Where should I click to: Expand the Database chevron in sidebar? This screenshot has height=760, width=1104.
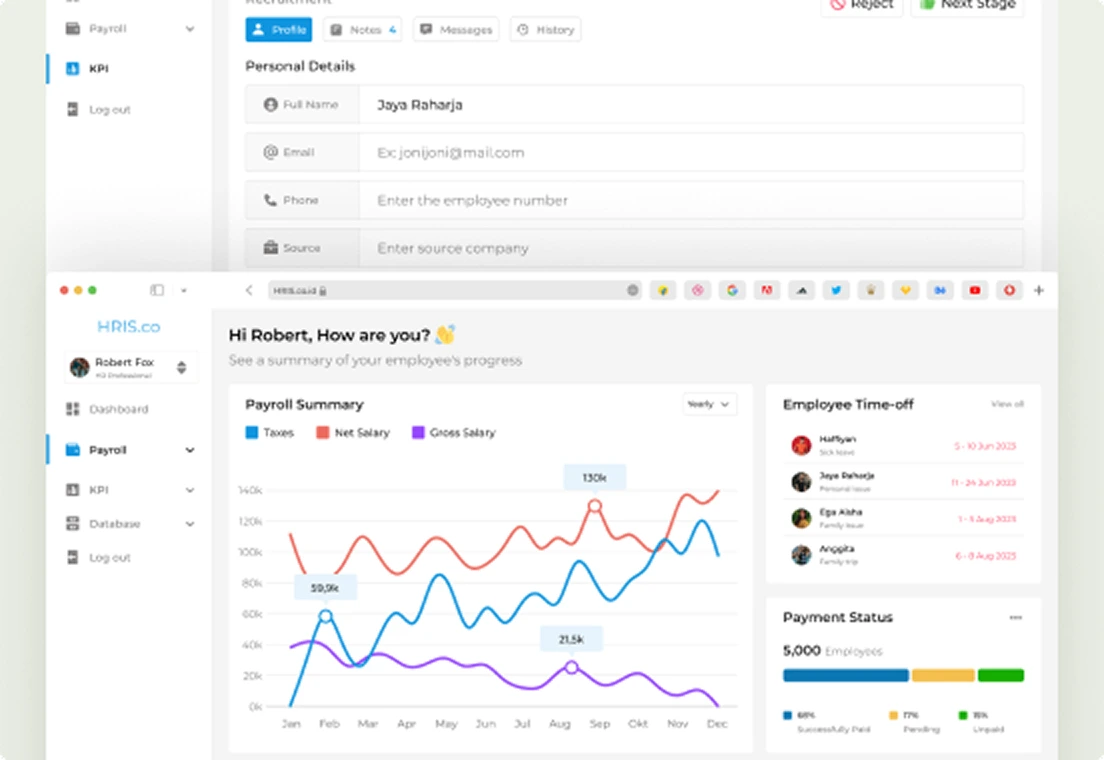pos(190,523)
